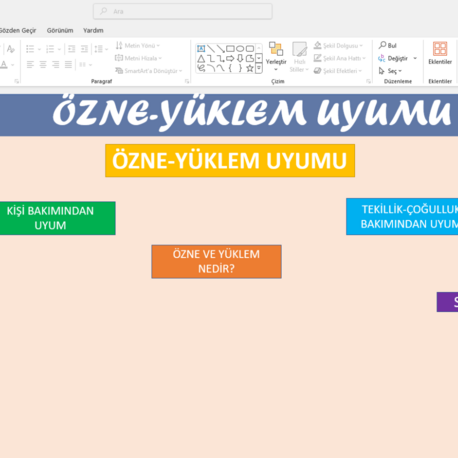The width and height of the screenshot is (458, 458).
Task: Select the orange ÖZNE VE YÜKLEM NEDİR? box
Action: [216, 262]
